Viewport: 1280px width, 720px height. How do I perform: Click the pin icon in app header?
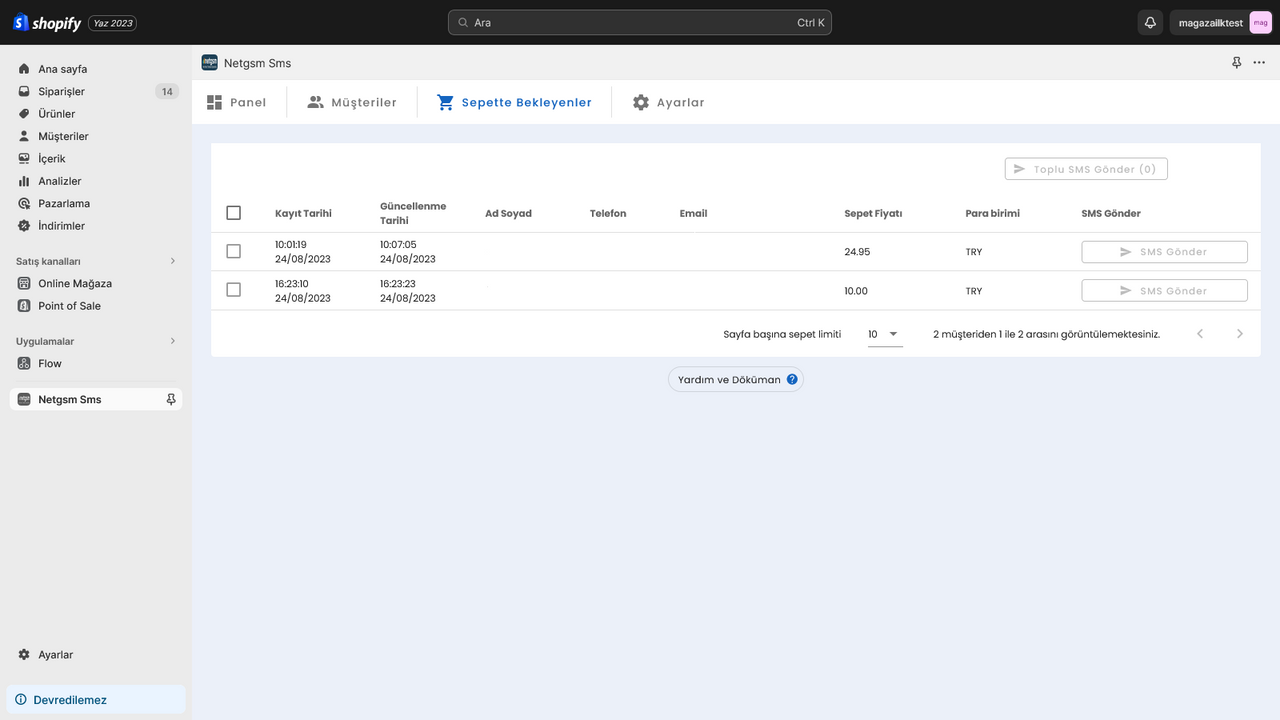[x=1236, y=62]
